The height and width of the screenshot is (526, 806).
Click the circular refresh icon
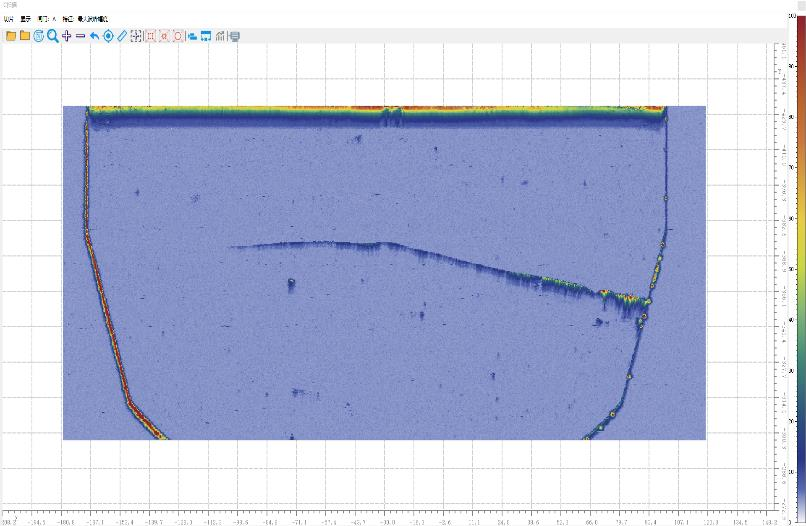coord(39,36)
